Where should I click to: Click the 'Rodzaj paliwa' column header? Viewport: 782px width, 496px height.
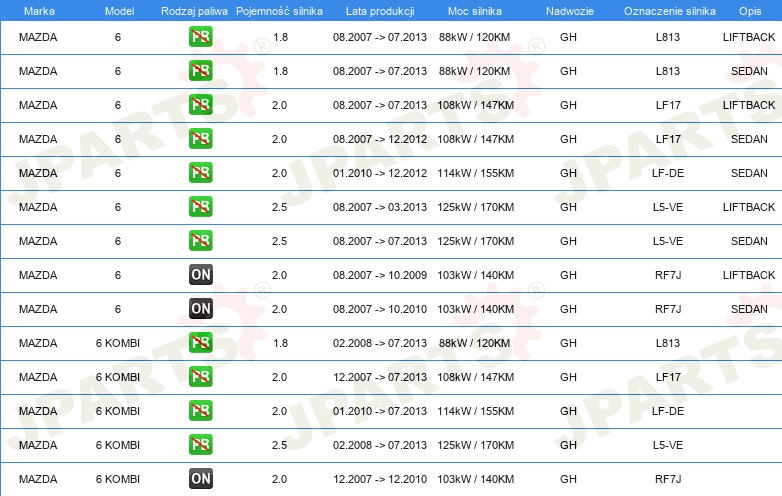(194, 10)
